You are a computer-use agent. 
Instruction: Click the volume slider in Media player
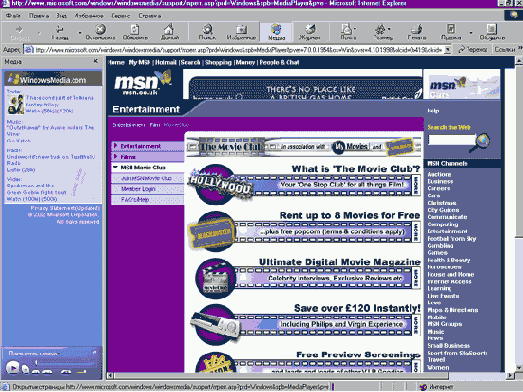[x=82, y=371]
